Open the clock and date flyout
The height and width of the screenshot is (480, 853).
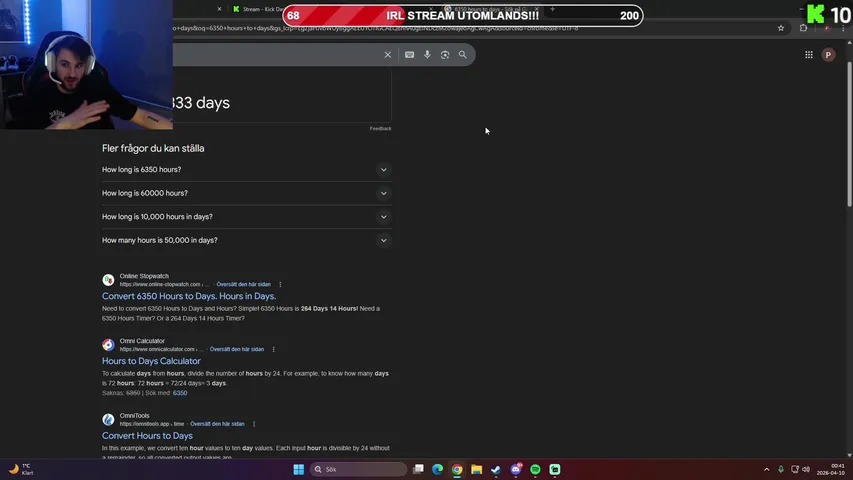pos(831,469)
